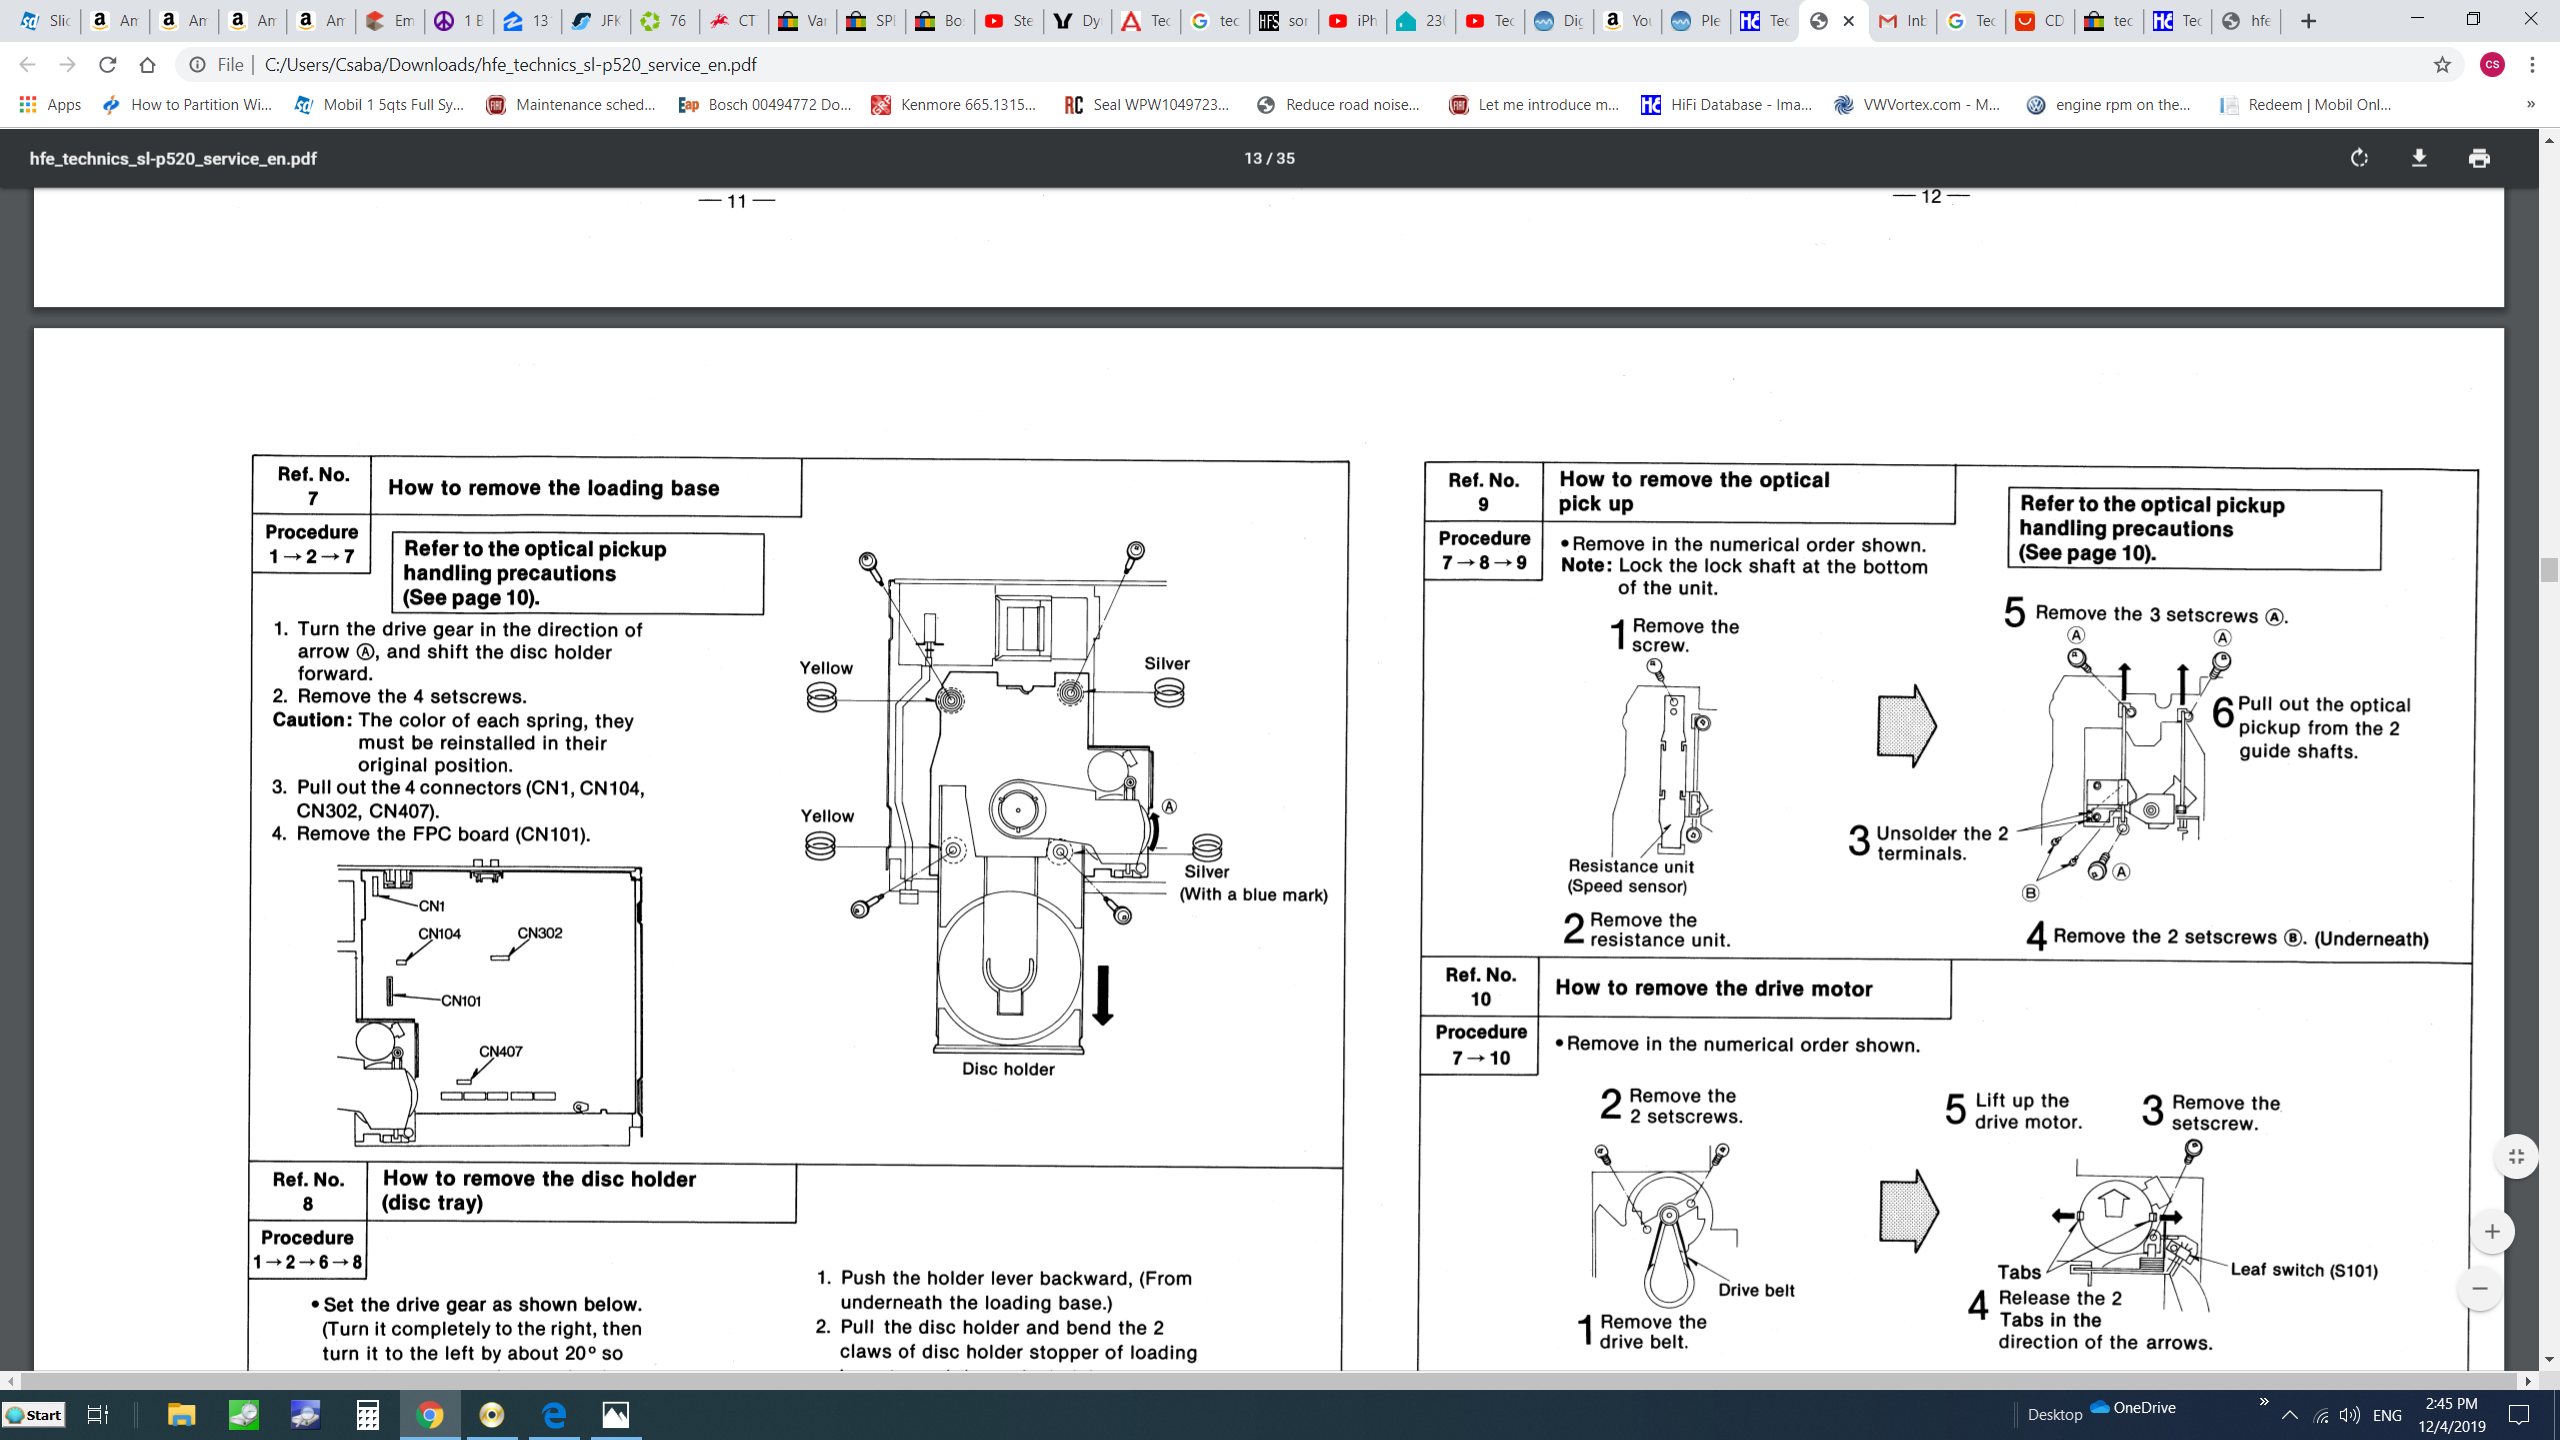Open Microsoft Edge from the taskbar
This screenshot has height=1440, width=2560.
point(554,1415)
